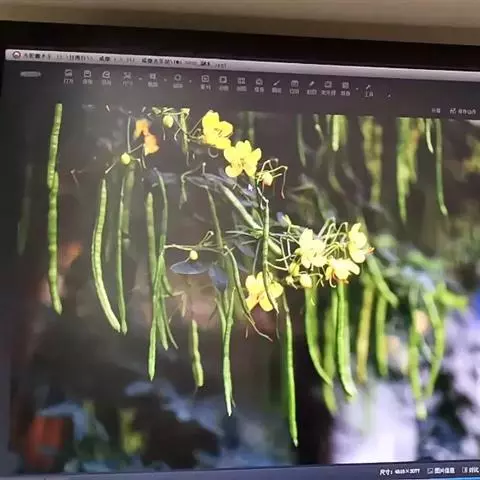The height and width of the screenshot is (480, 480).
Task: Expand the dropdown arrow beside 裁剪
Action: click(x=165, y=80)
